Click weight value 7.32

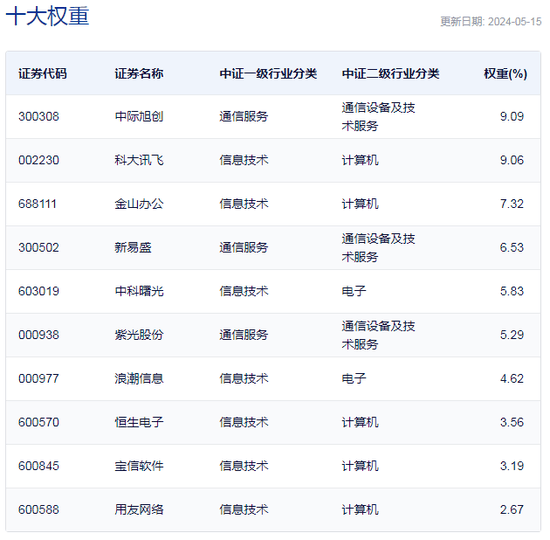pos(512,204)
